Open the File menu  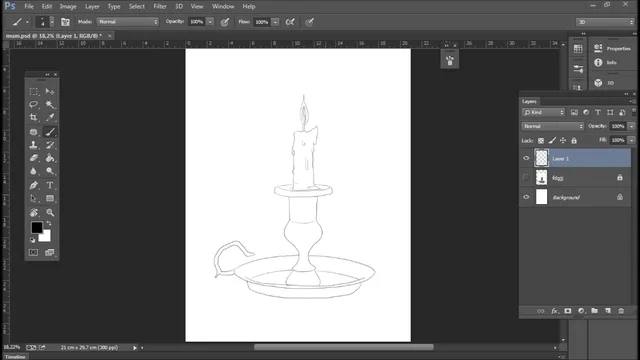pos(29,7)
